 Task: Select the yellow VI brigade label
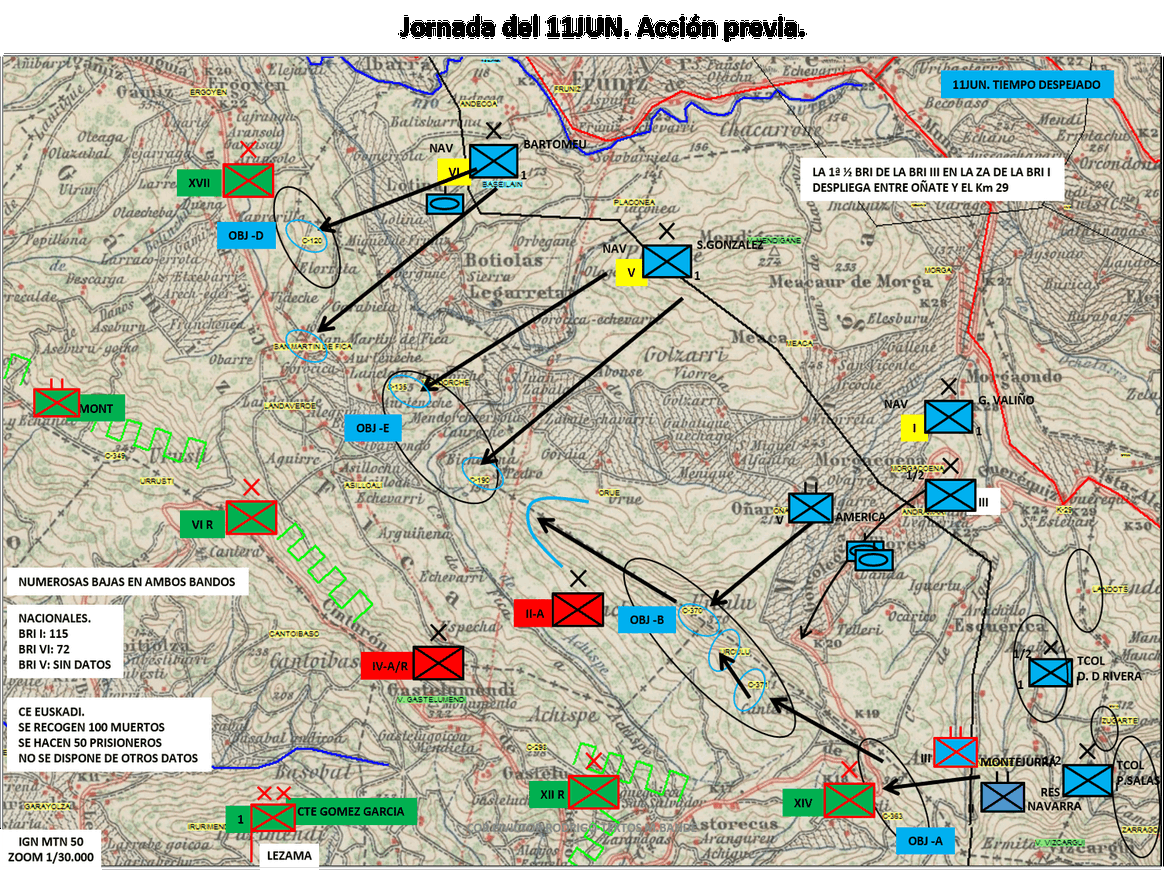coord(453,171)
